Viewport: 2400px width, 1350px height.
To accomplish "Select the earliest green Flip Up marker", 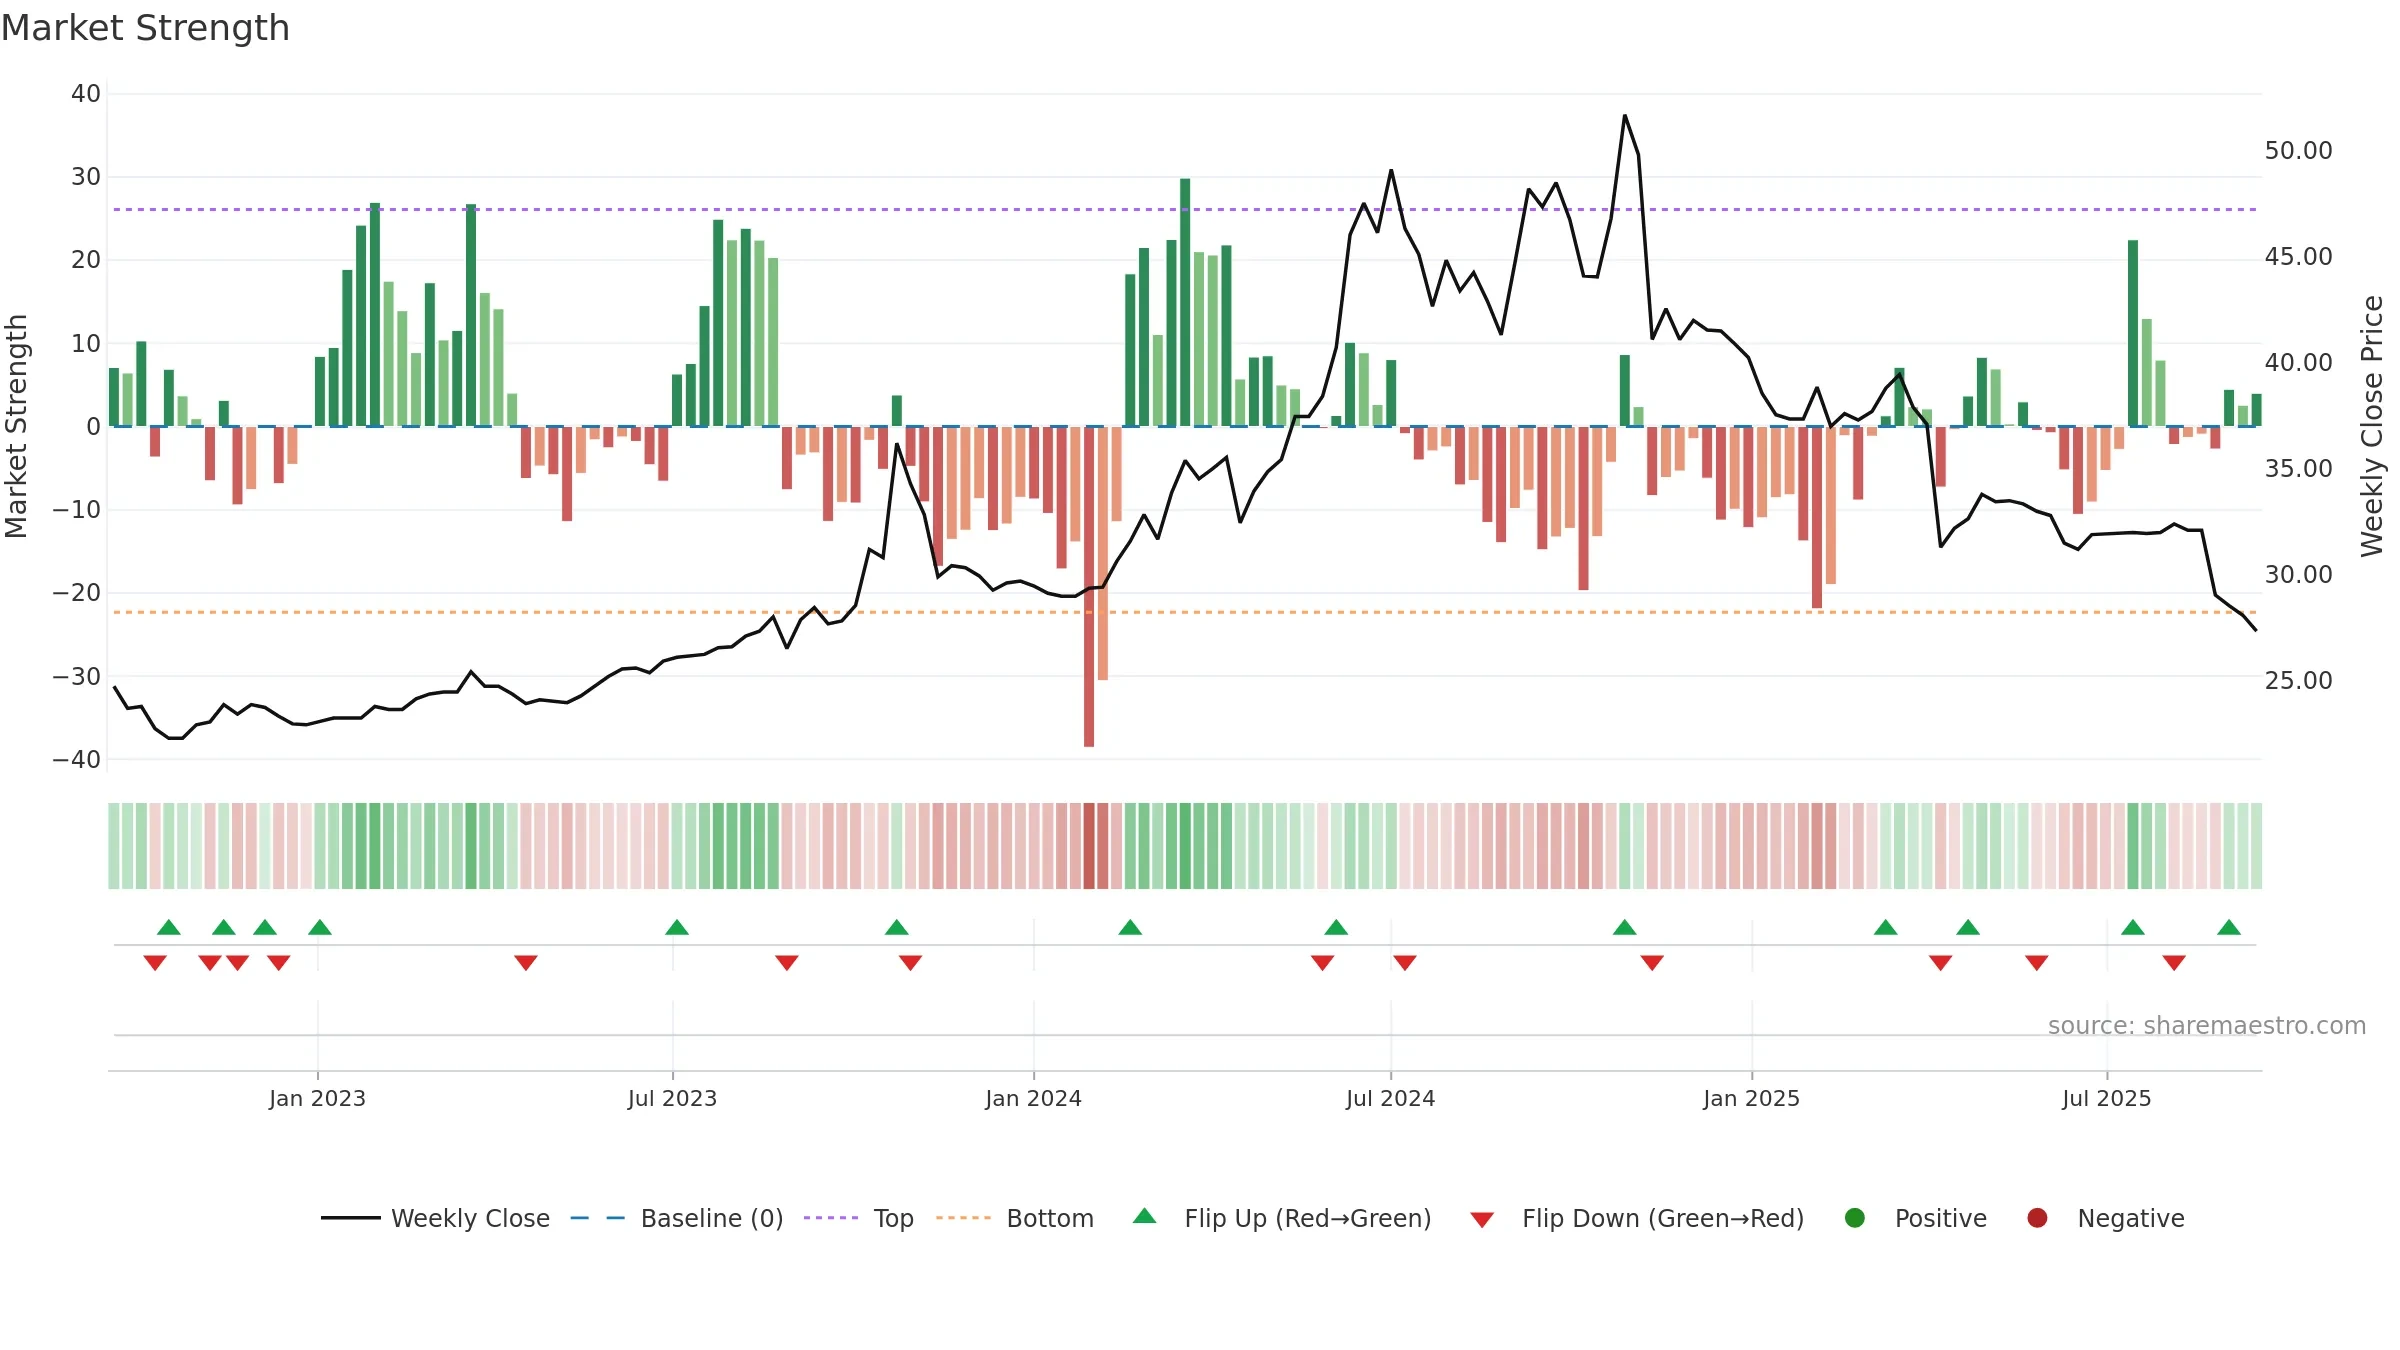I will [x=169, y=927].
